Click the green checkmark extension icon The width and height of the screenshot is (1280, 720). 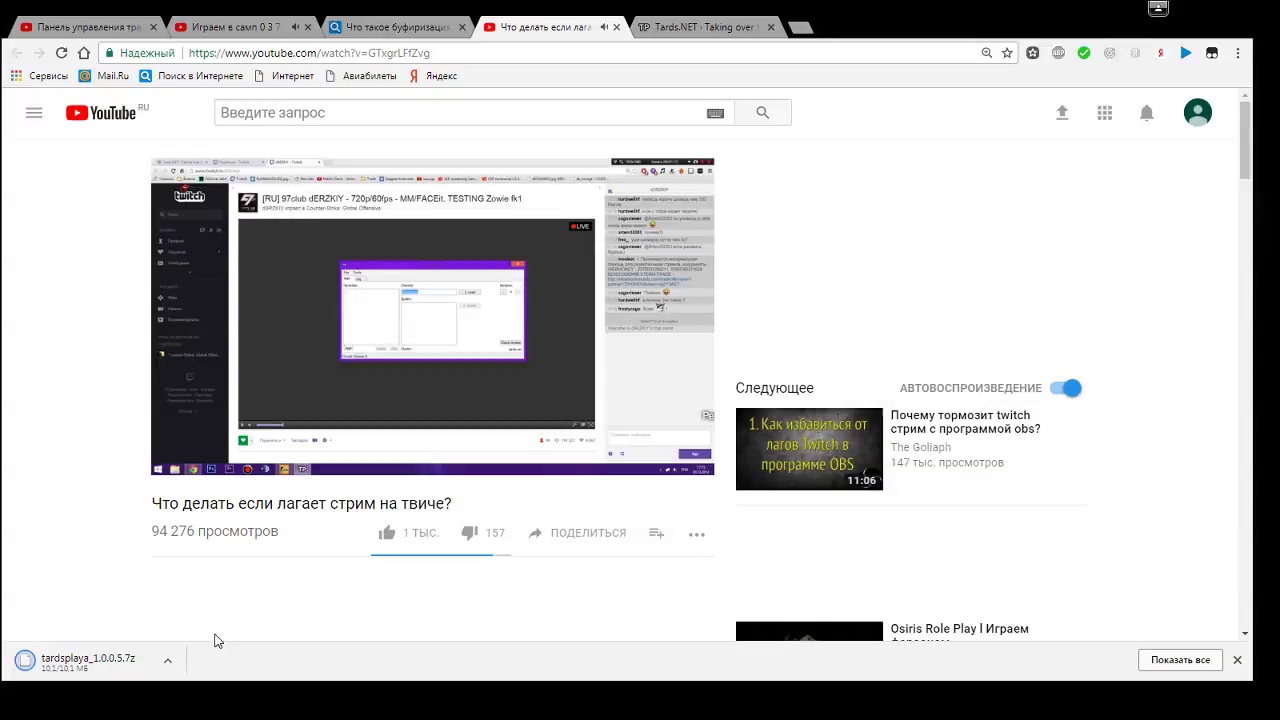coord(1084,53)
